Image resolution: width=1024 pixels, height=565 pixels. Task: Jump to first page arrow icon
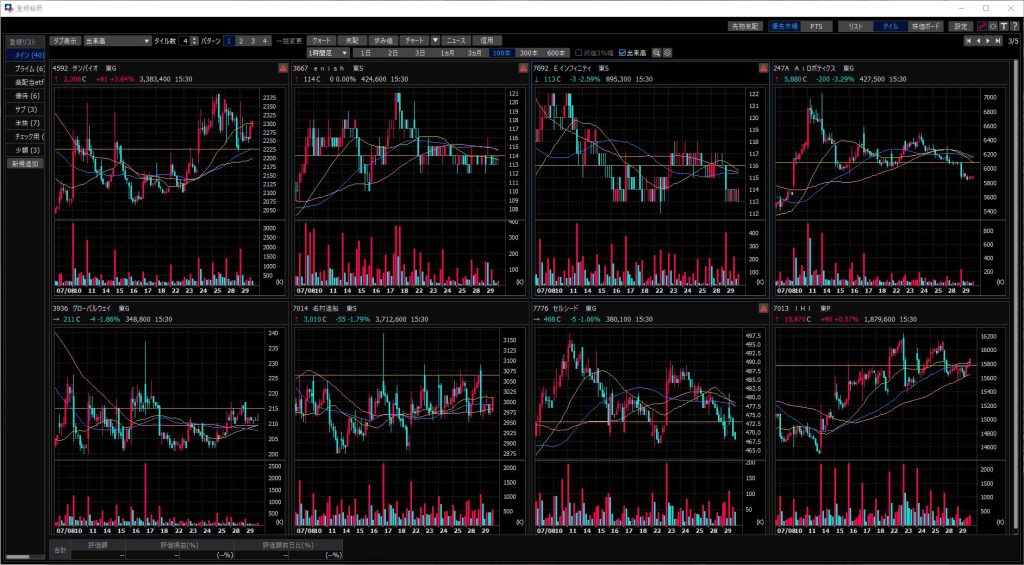(x=966, y=41)
